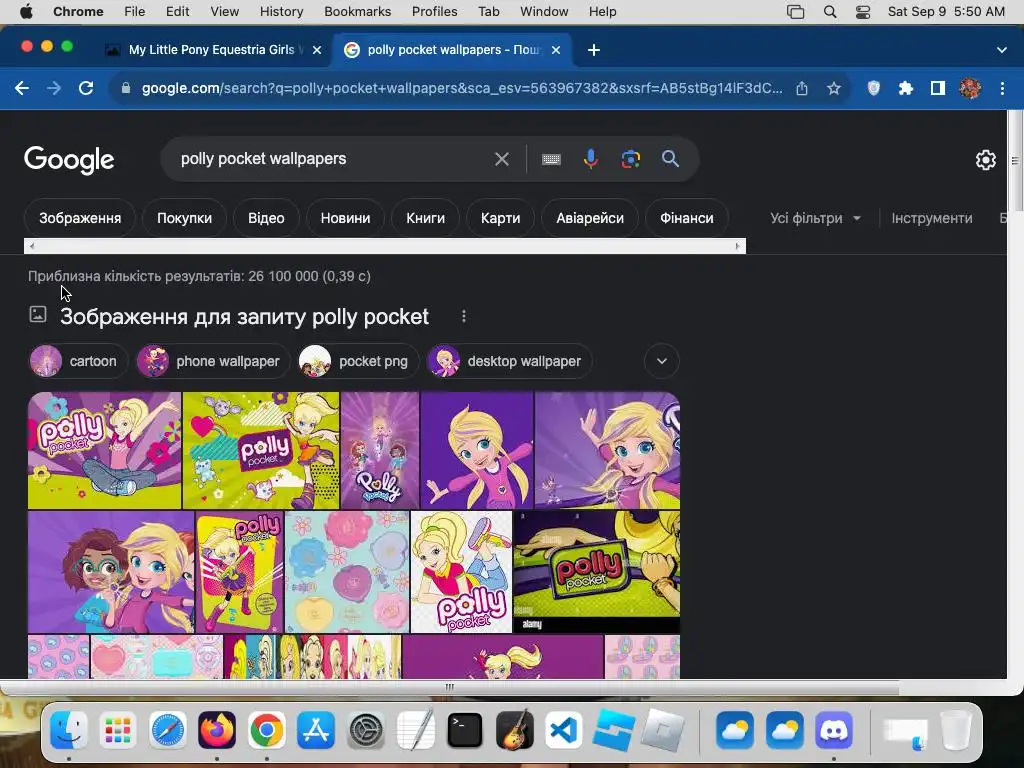This screenshot has width=1024, height=768.
Task: Open the shield extension icon
Action: [x=873, y=88]
